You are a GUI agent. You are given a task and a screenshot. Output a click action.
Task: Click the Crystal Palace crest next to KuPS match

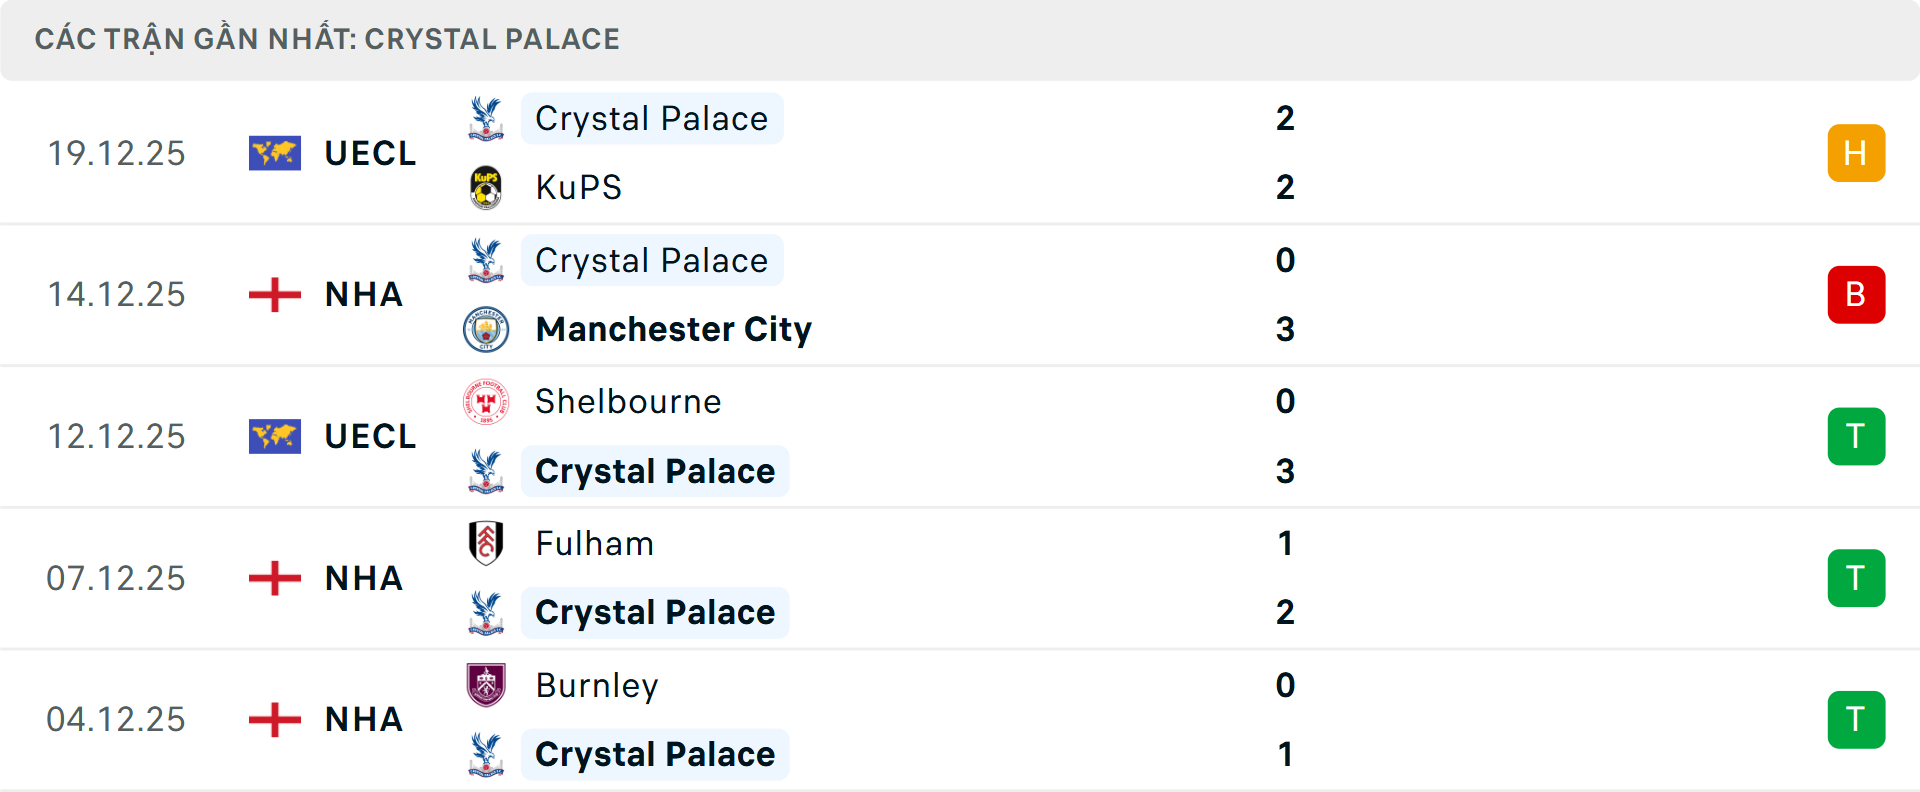click(x=486, y=117)
